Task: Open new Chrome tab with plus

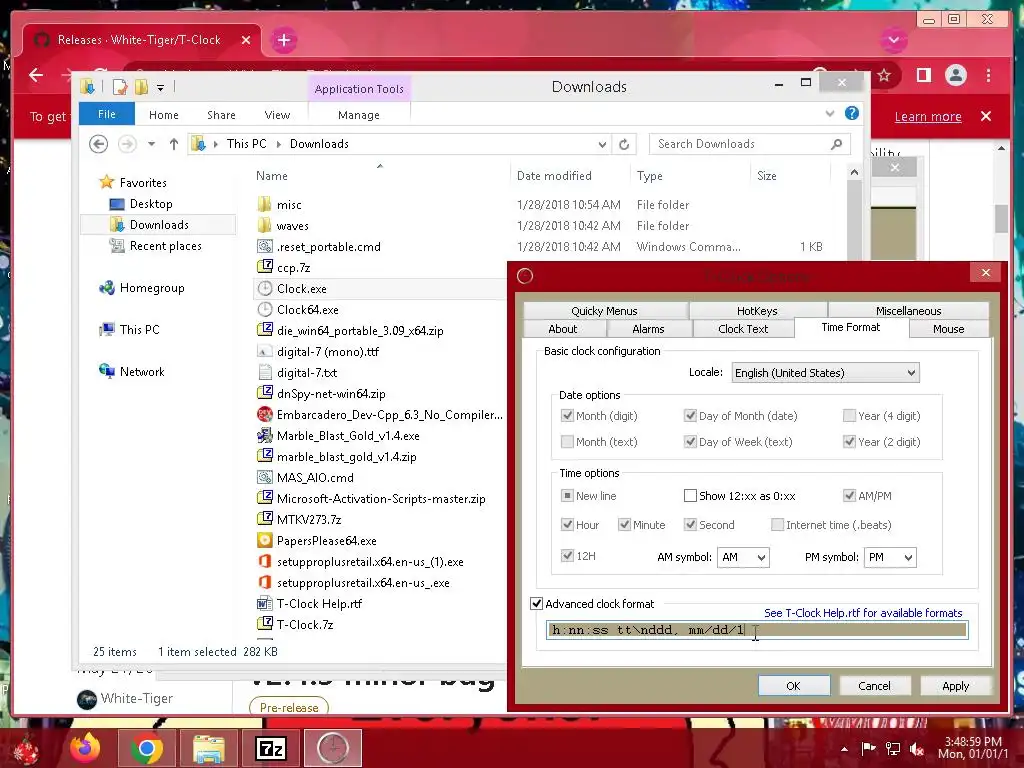Action: (283, 40)
